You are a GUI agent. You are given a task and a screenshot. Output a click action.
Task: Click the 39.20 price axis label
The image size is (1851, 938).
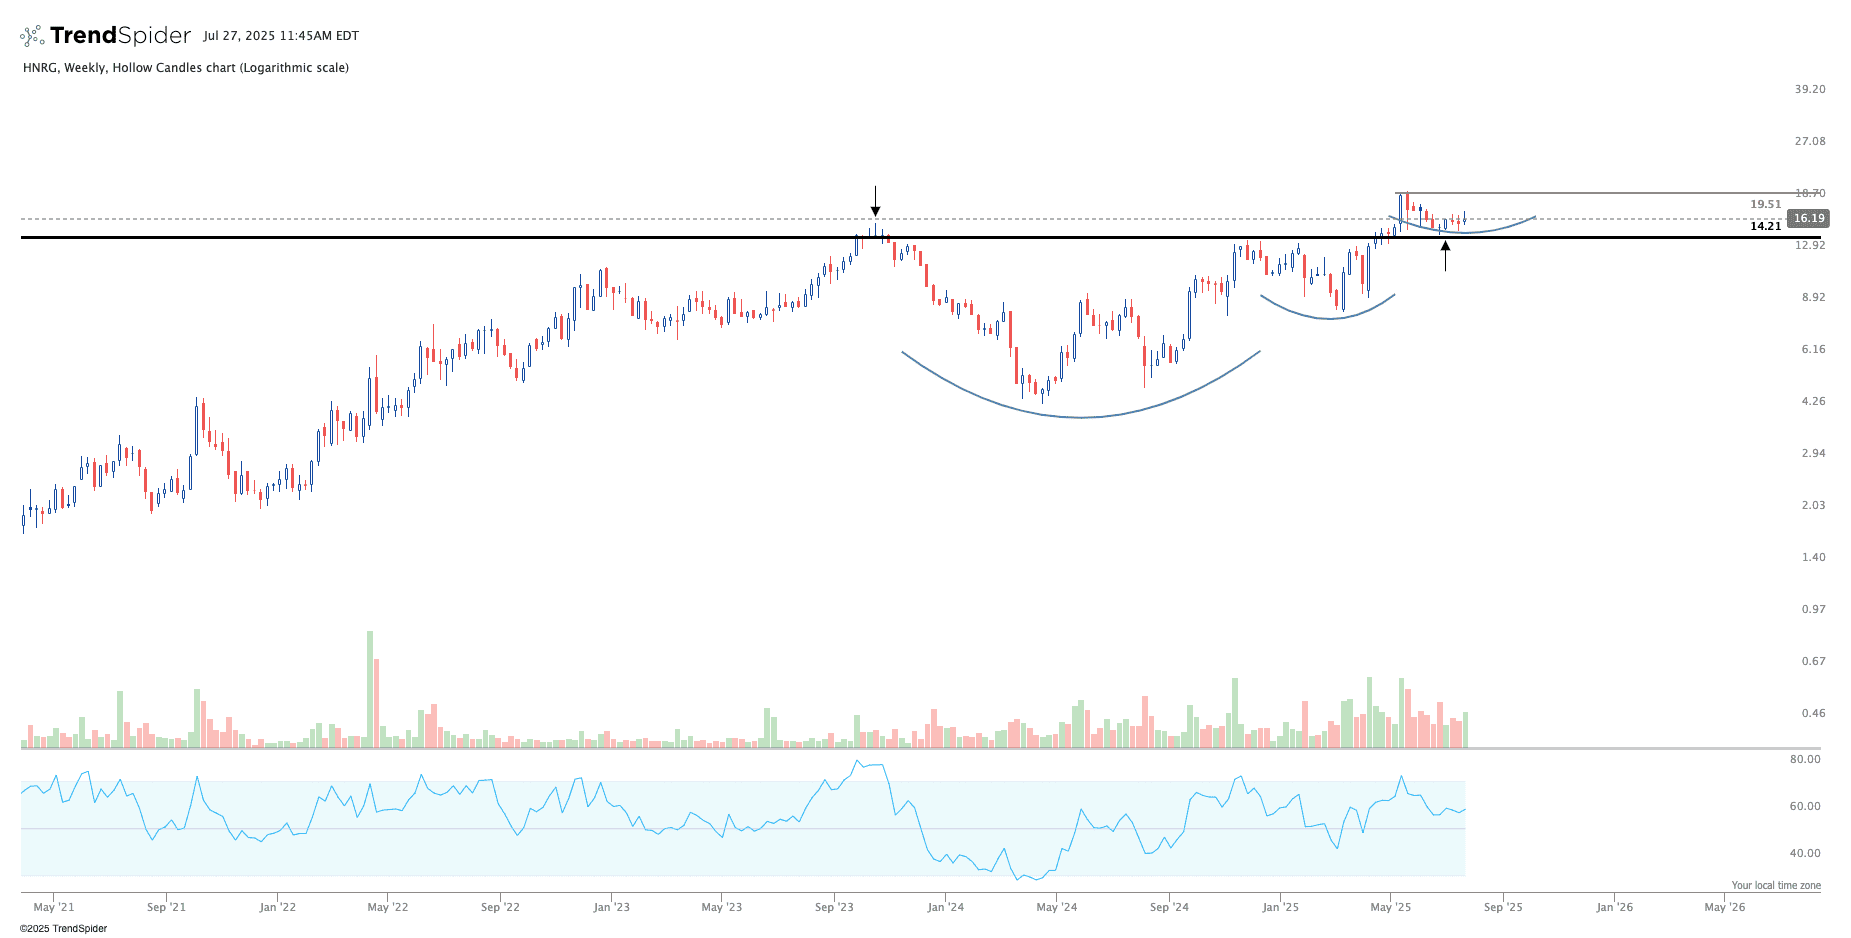point(1809,89)
